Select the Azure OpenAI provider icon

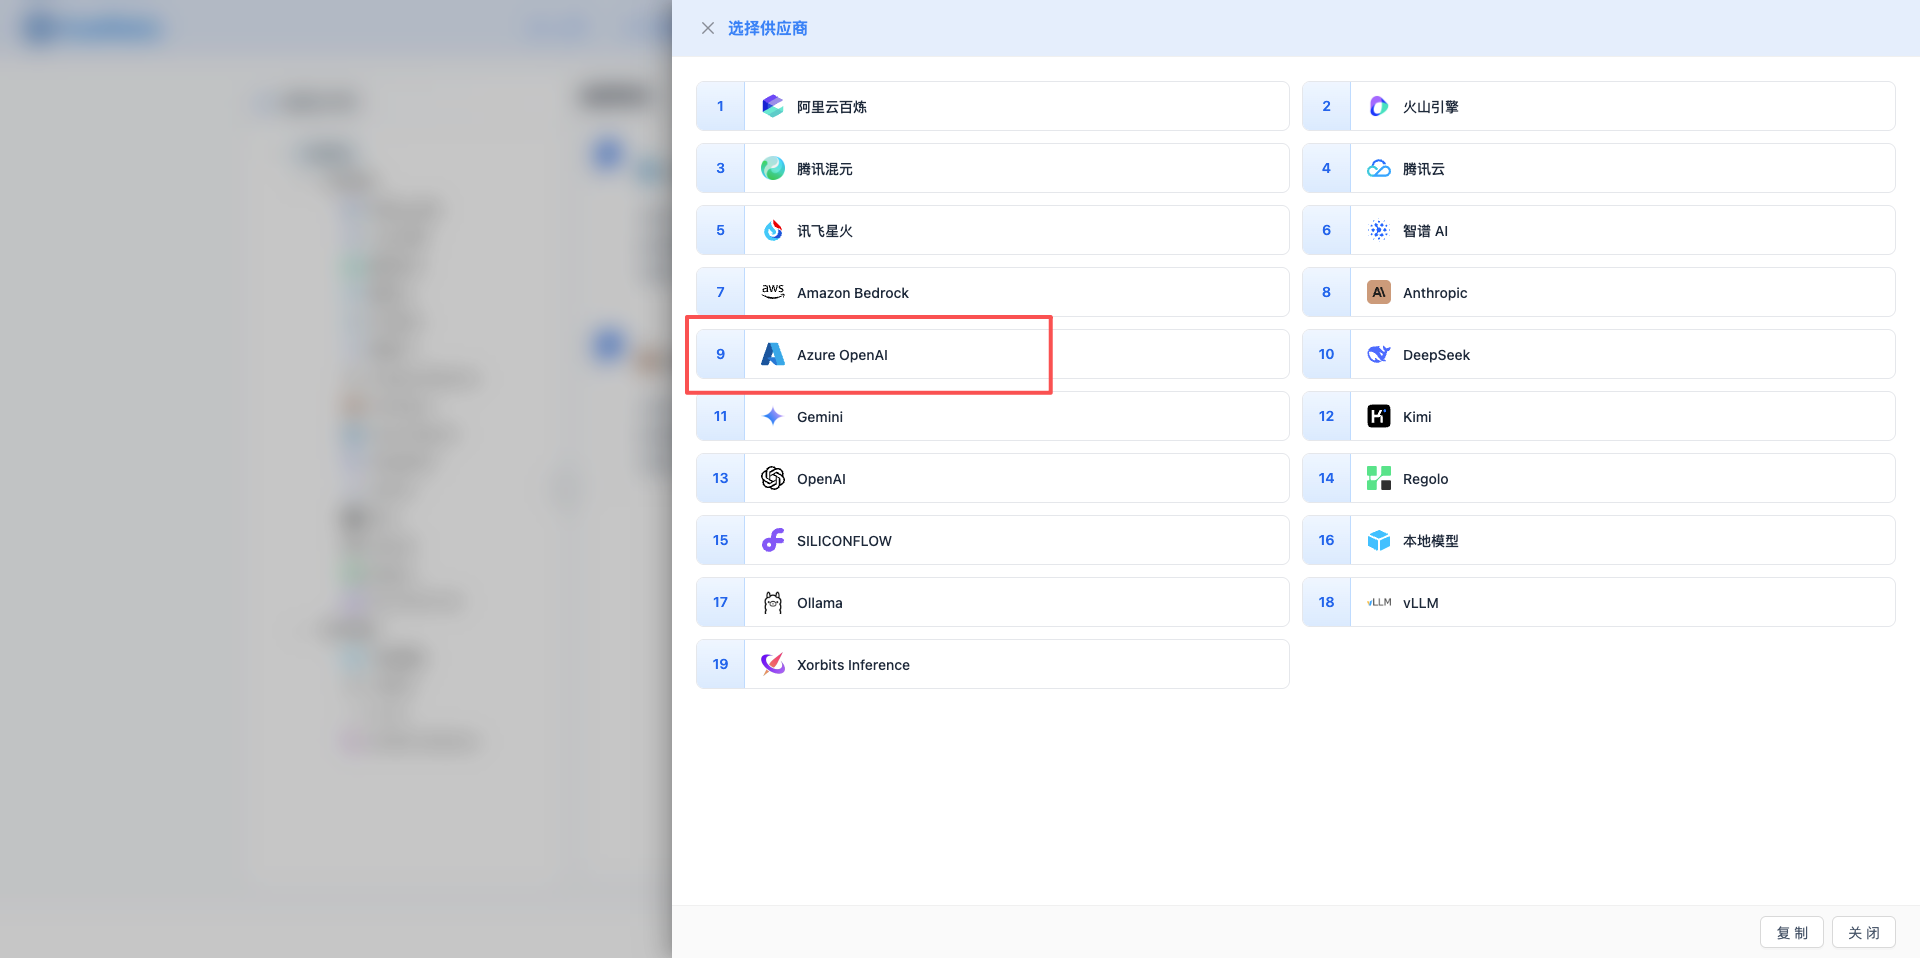[x=772, y=354]
